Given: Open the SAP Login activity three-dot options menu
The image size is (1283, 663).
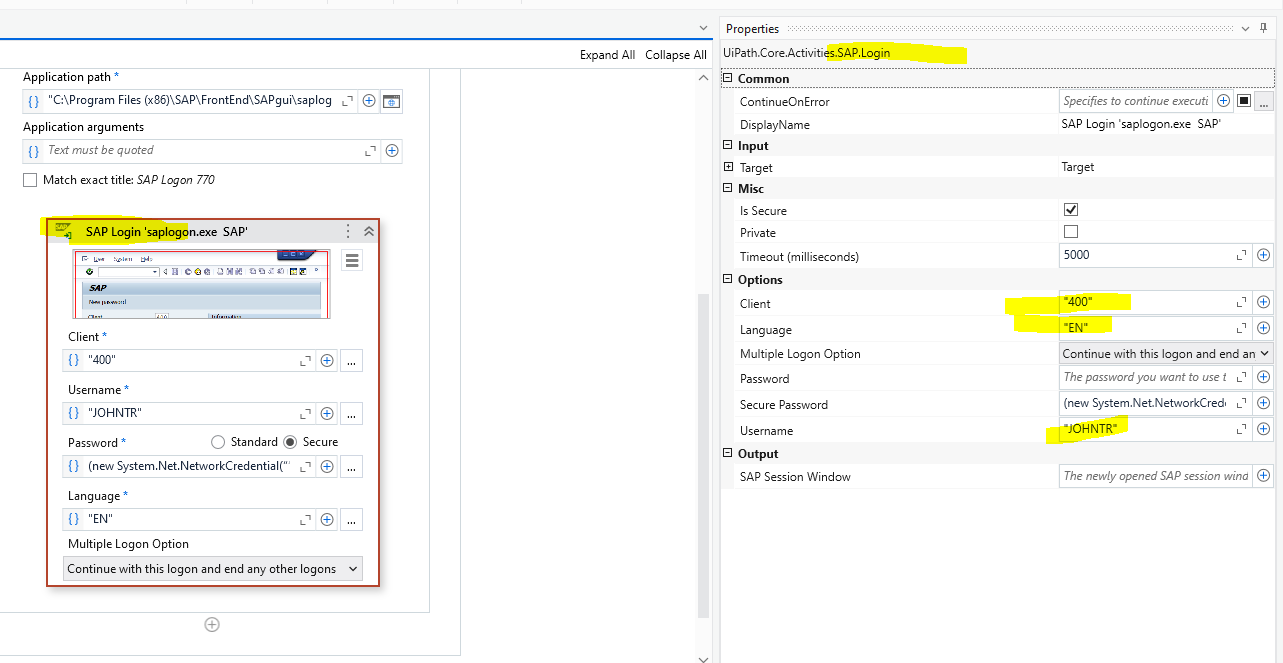Looking at the screenshot, I should pos(348,231).
